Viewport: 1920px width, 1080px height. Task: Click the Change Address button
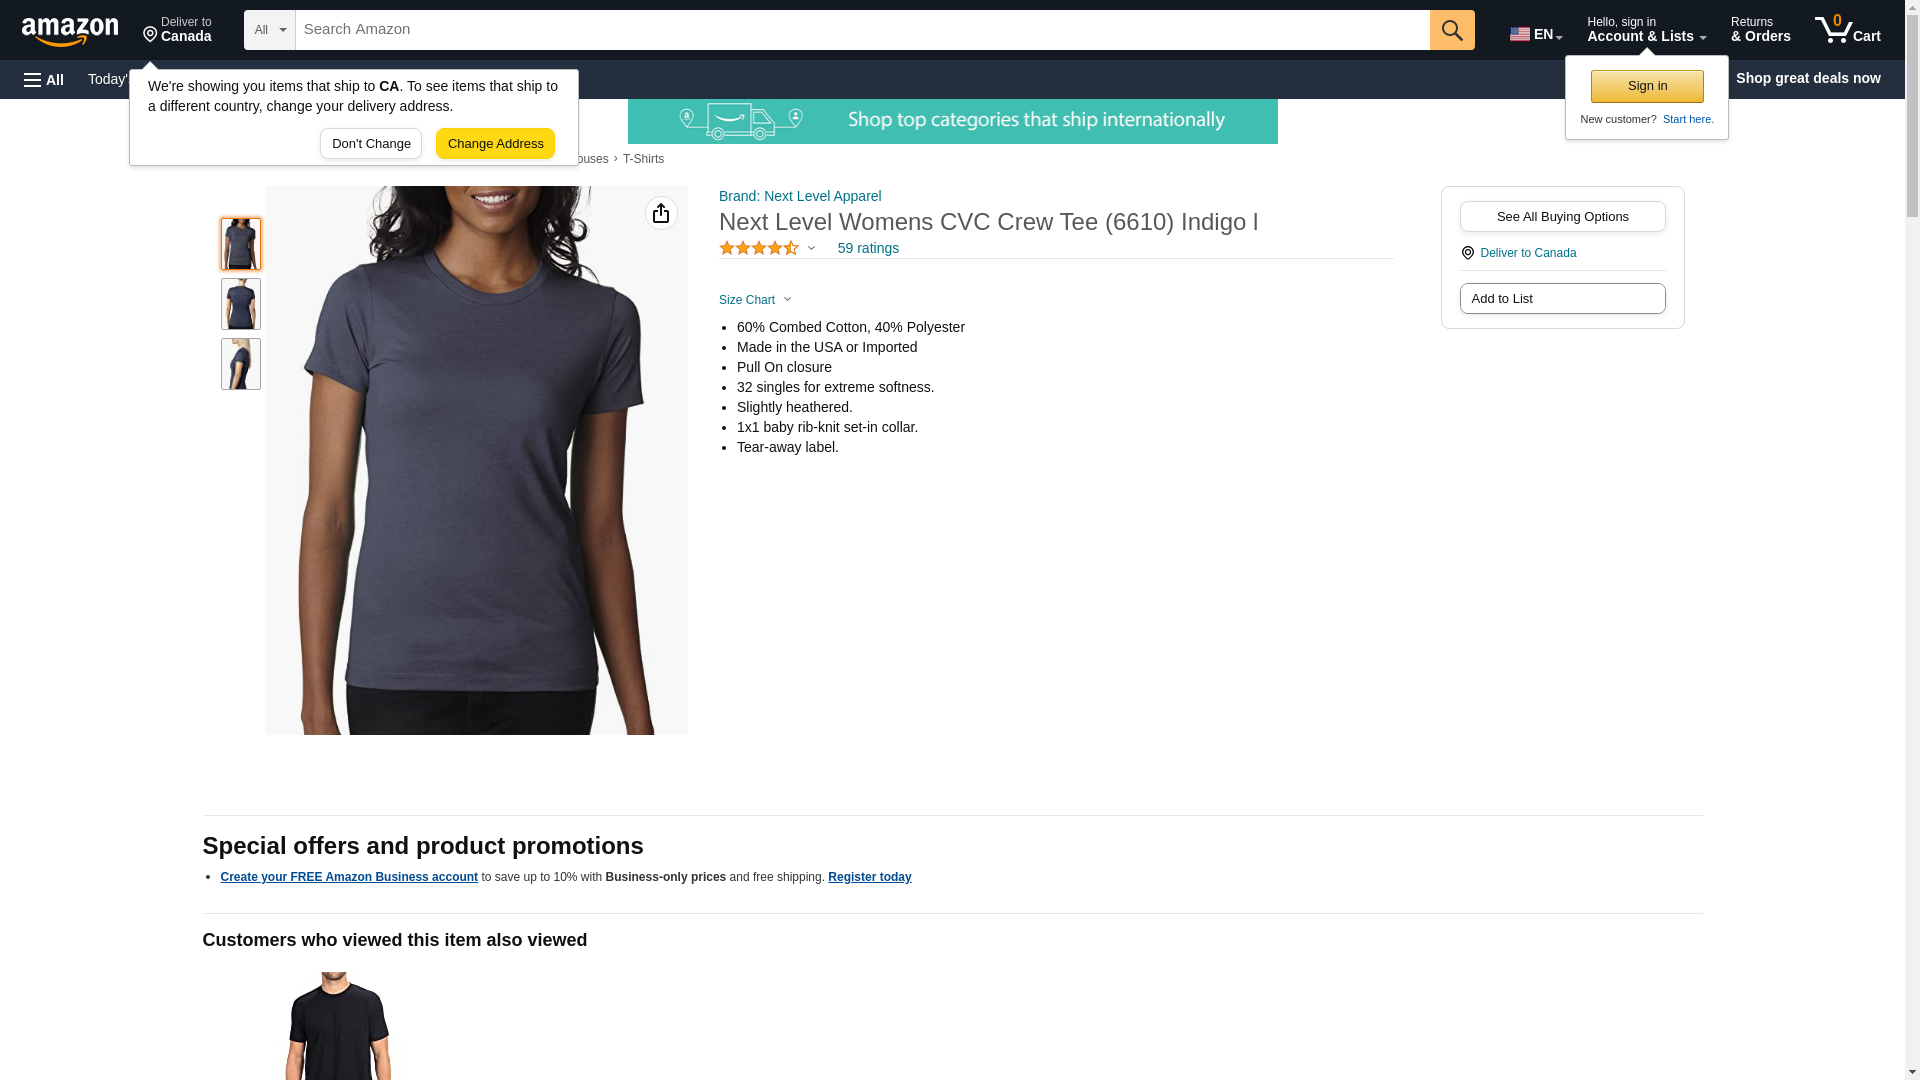tap(495, 143)
